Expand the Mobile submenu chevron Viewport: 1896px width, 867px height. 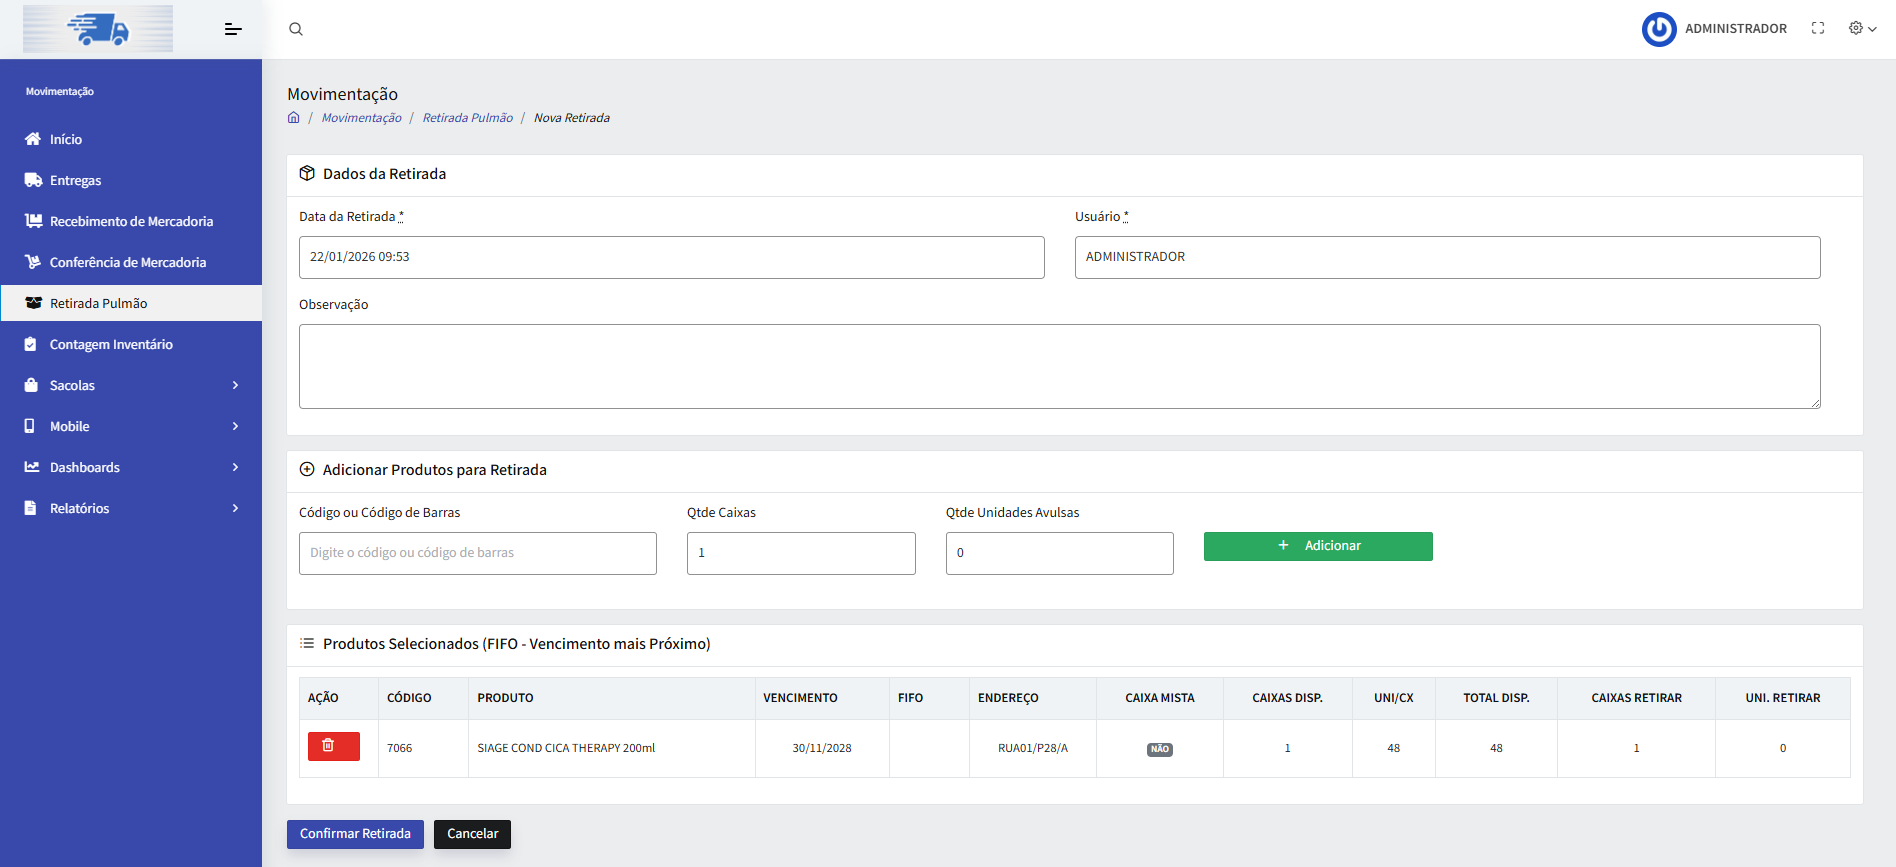click(x=236, y=426)
